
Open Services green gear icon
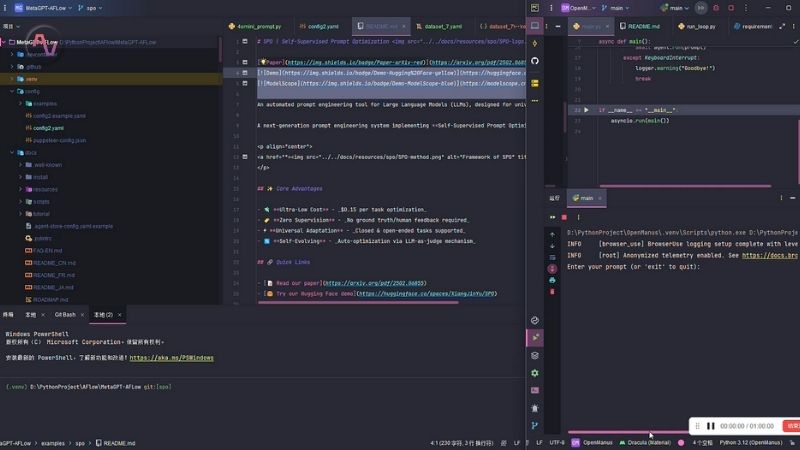coord(535,373)
